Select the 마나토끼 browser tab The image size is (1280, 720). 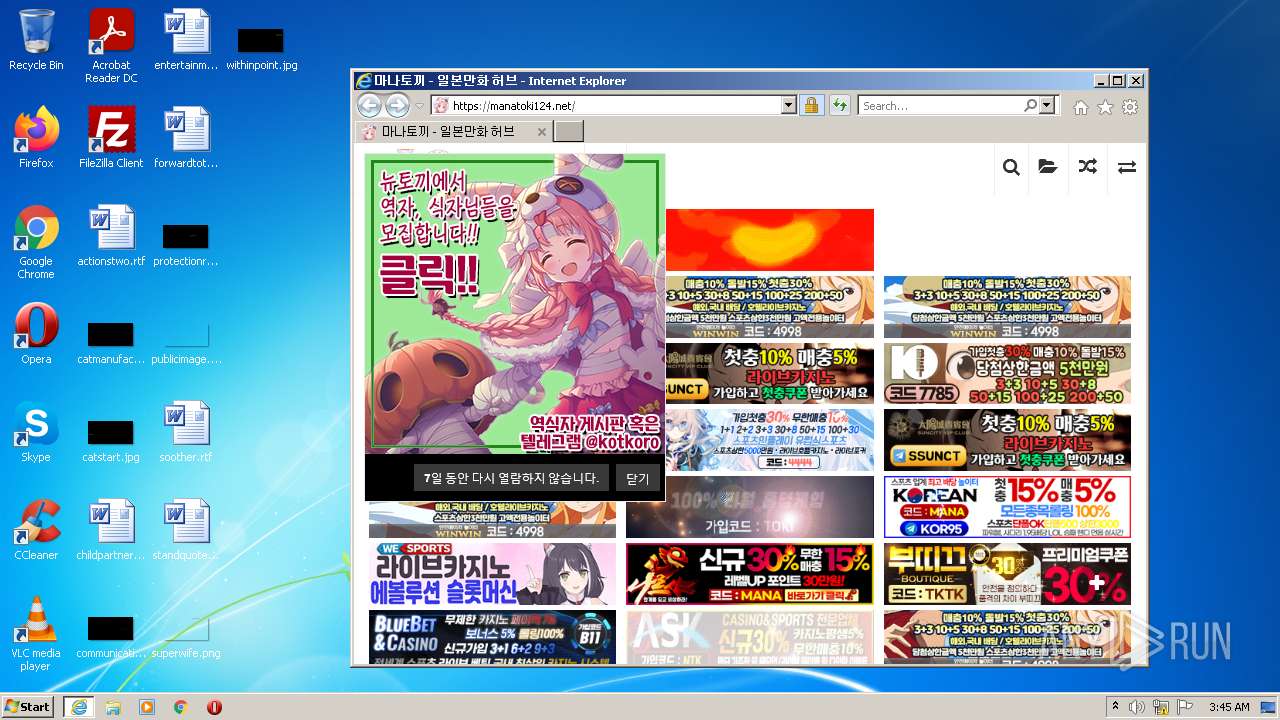click(x=453, y=131)
